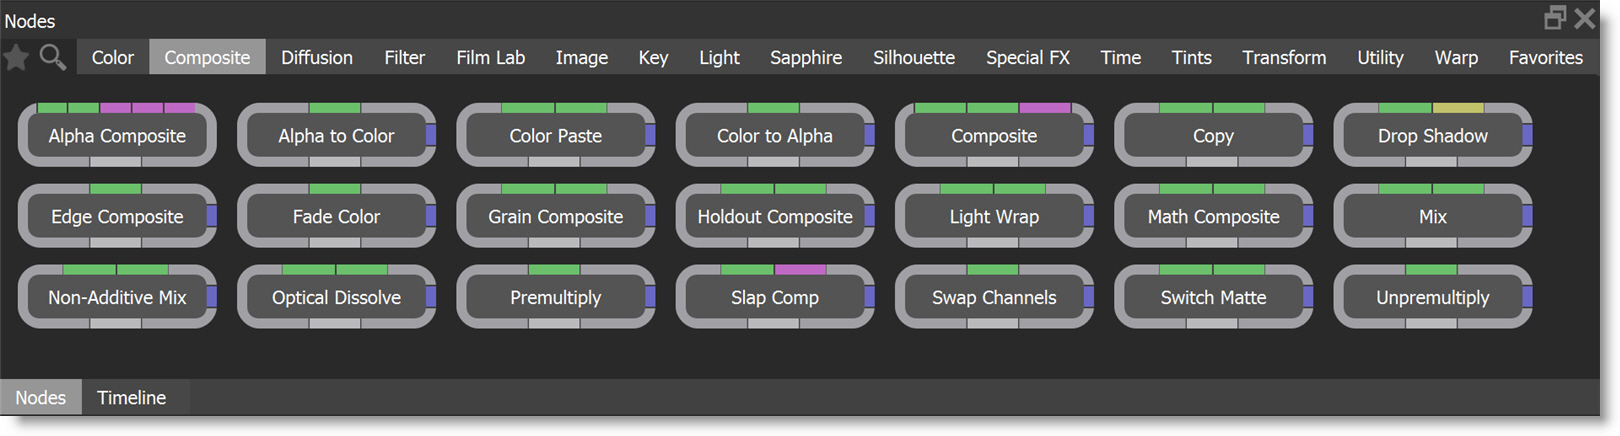This screenshot has width=1620, height=436.
Task: Switch to the Timeline tab
Action: pos(131,398)
